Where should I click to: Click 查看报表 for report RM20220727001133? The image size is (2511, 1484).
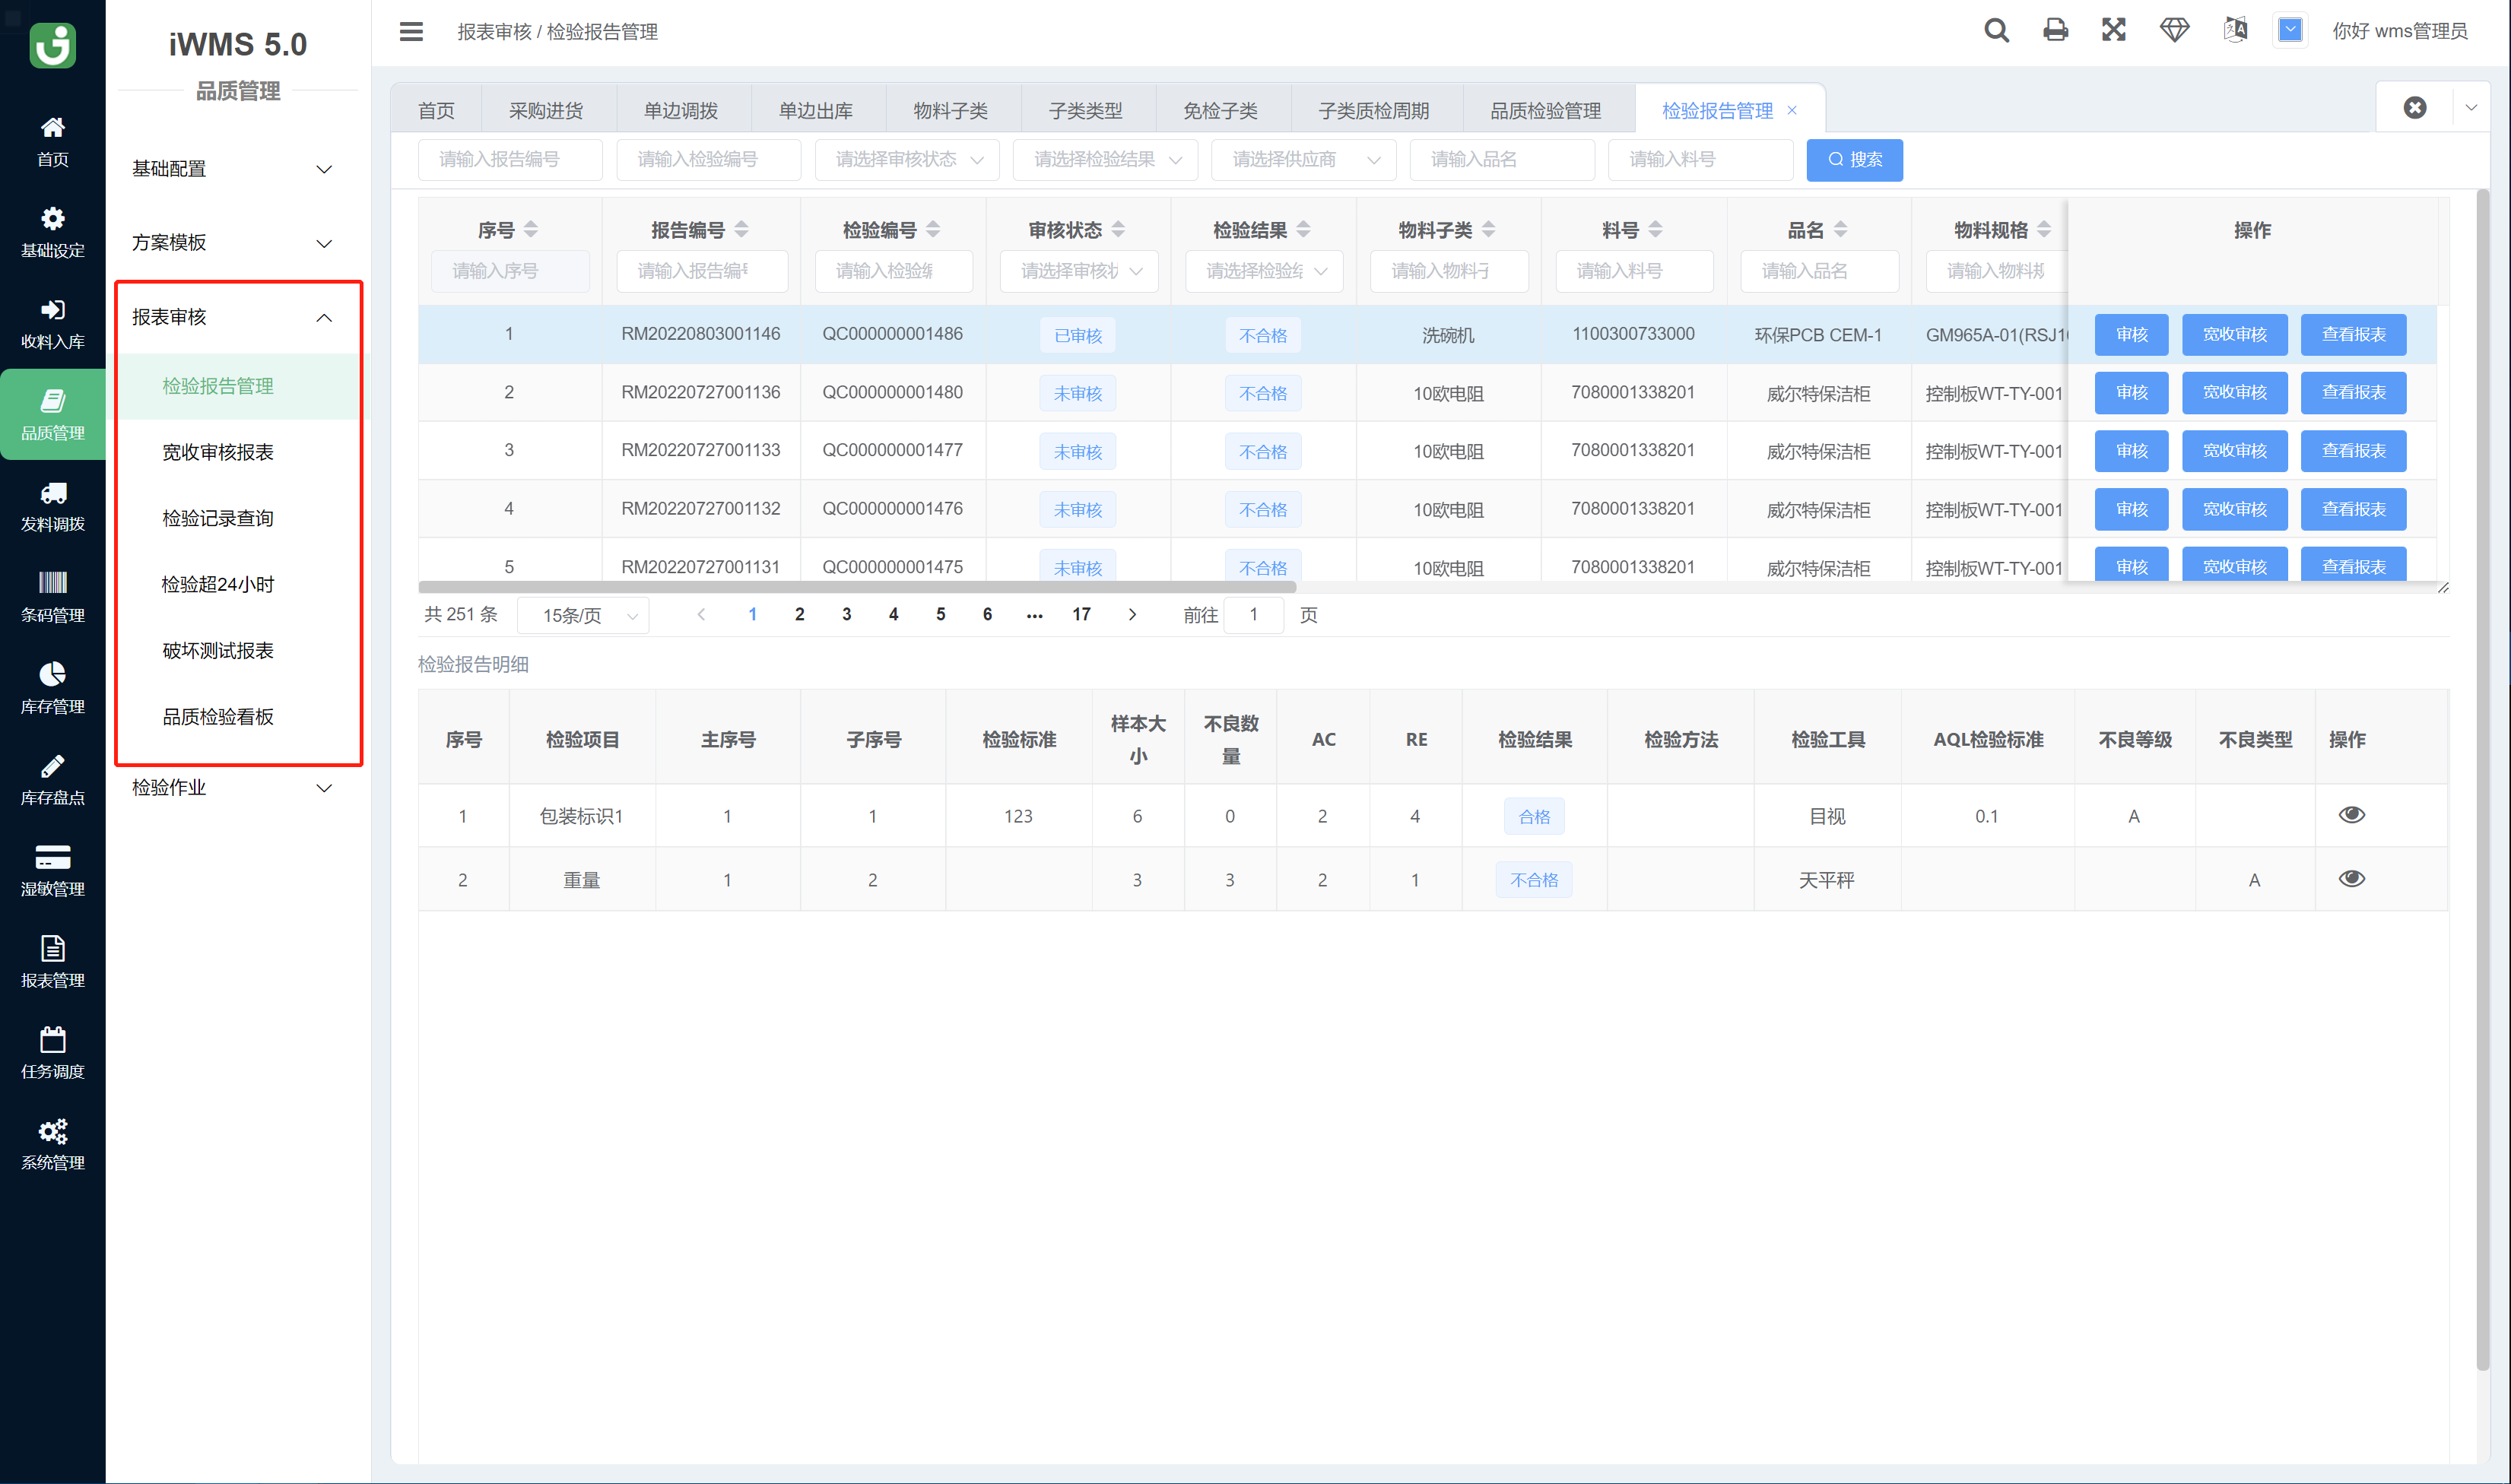click(x=2353, y=450)
